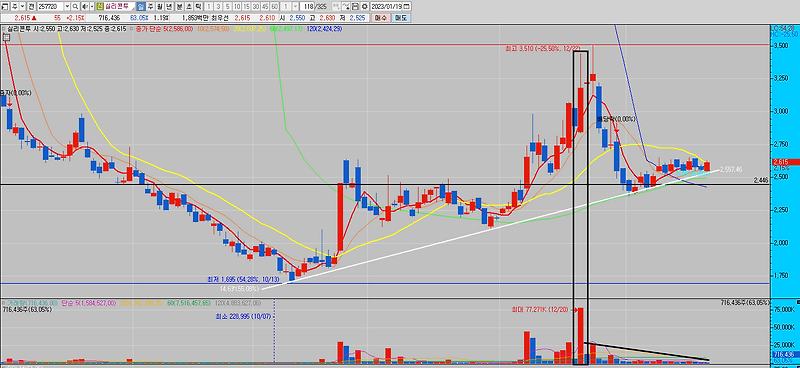Screen dimensions: 800x368
Task: Click the 2,446 horizontal line price tag
Action: coord(761,181)
